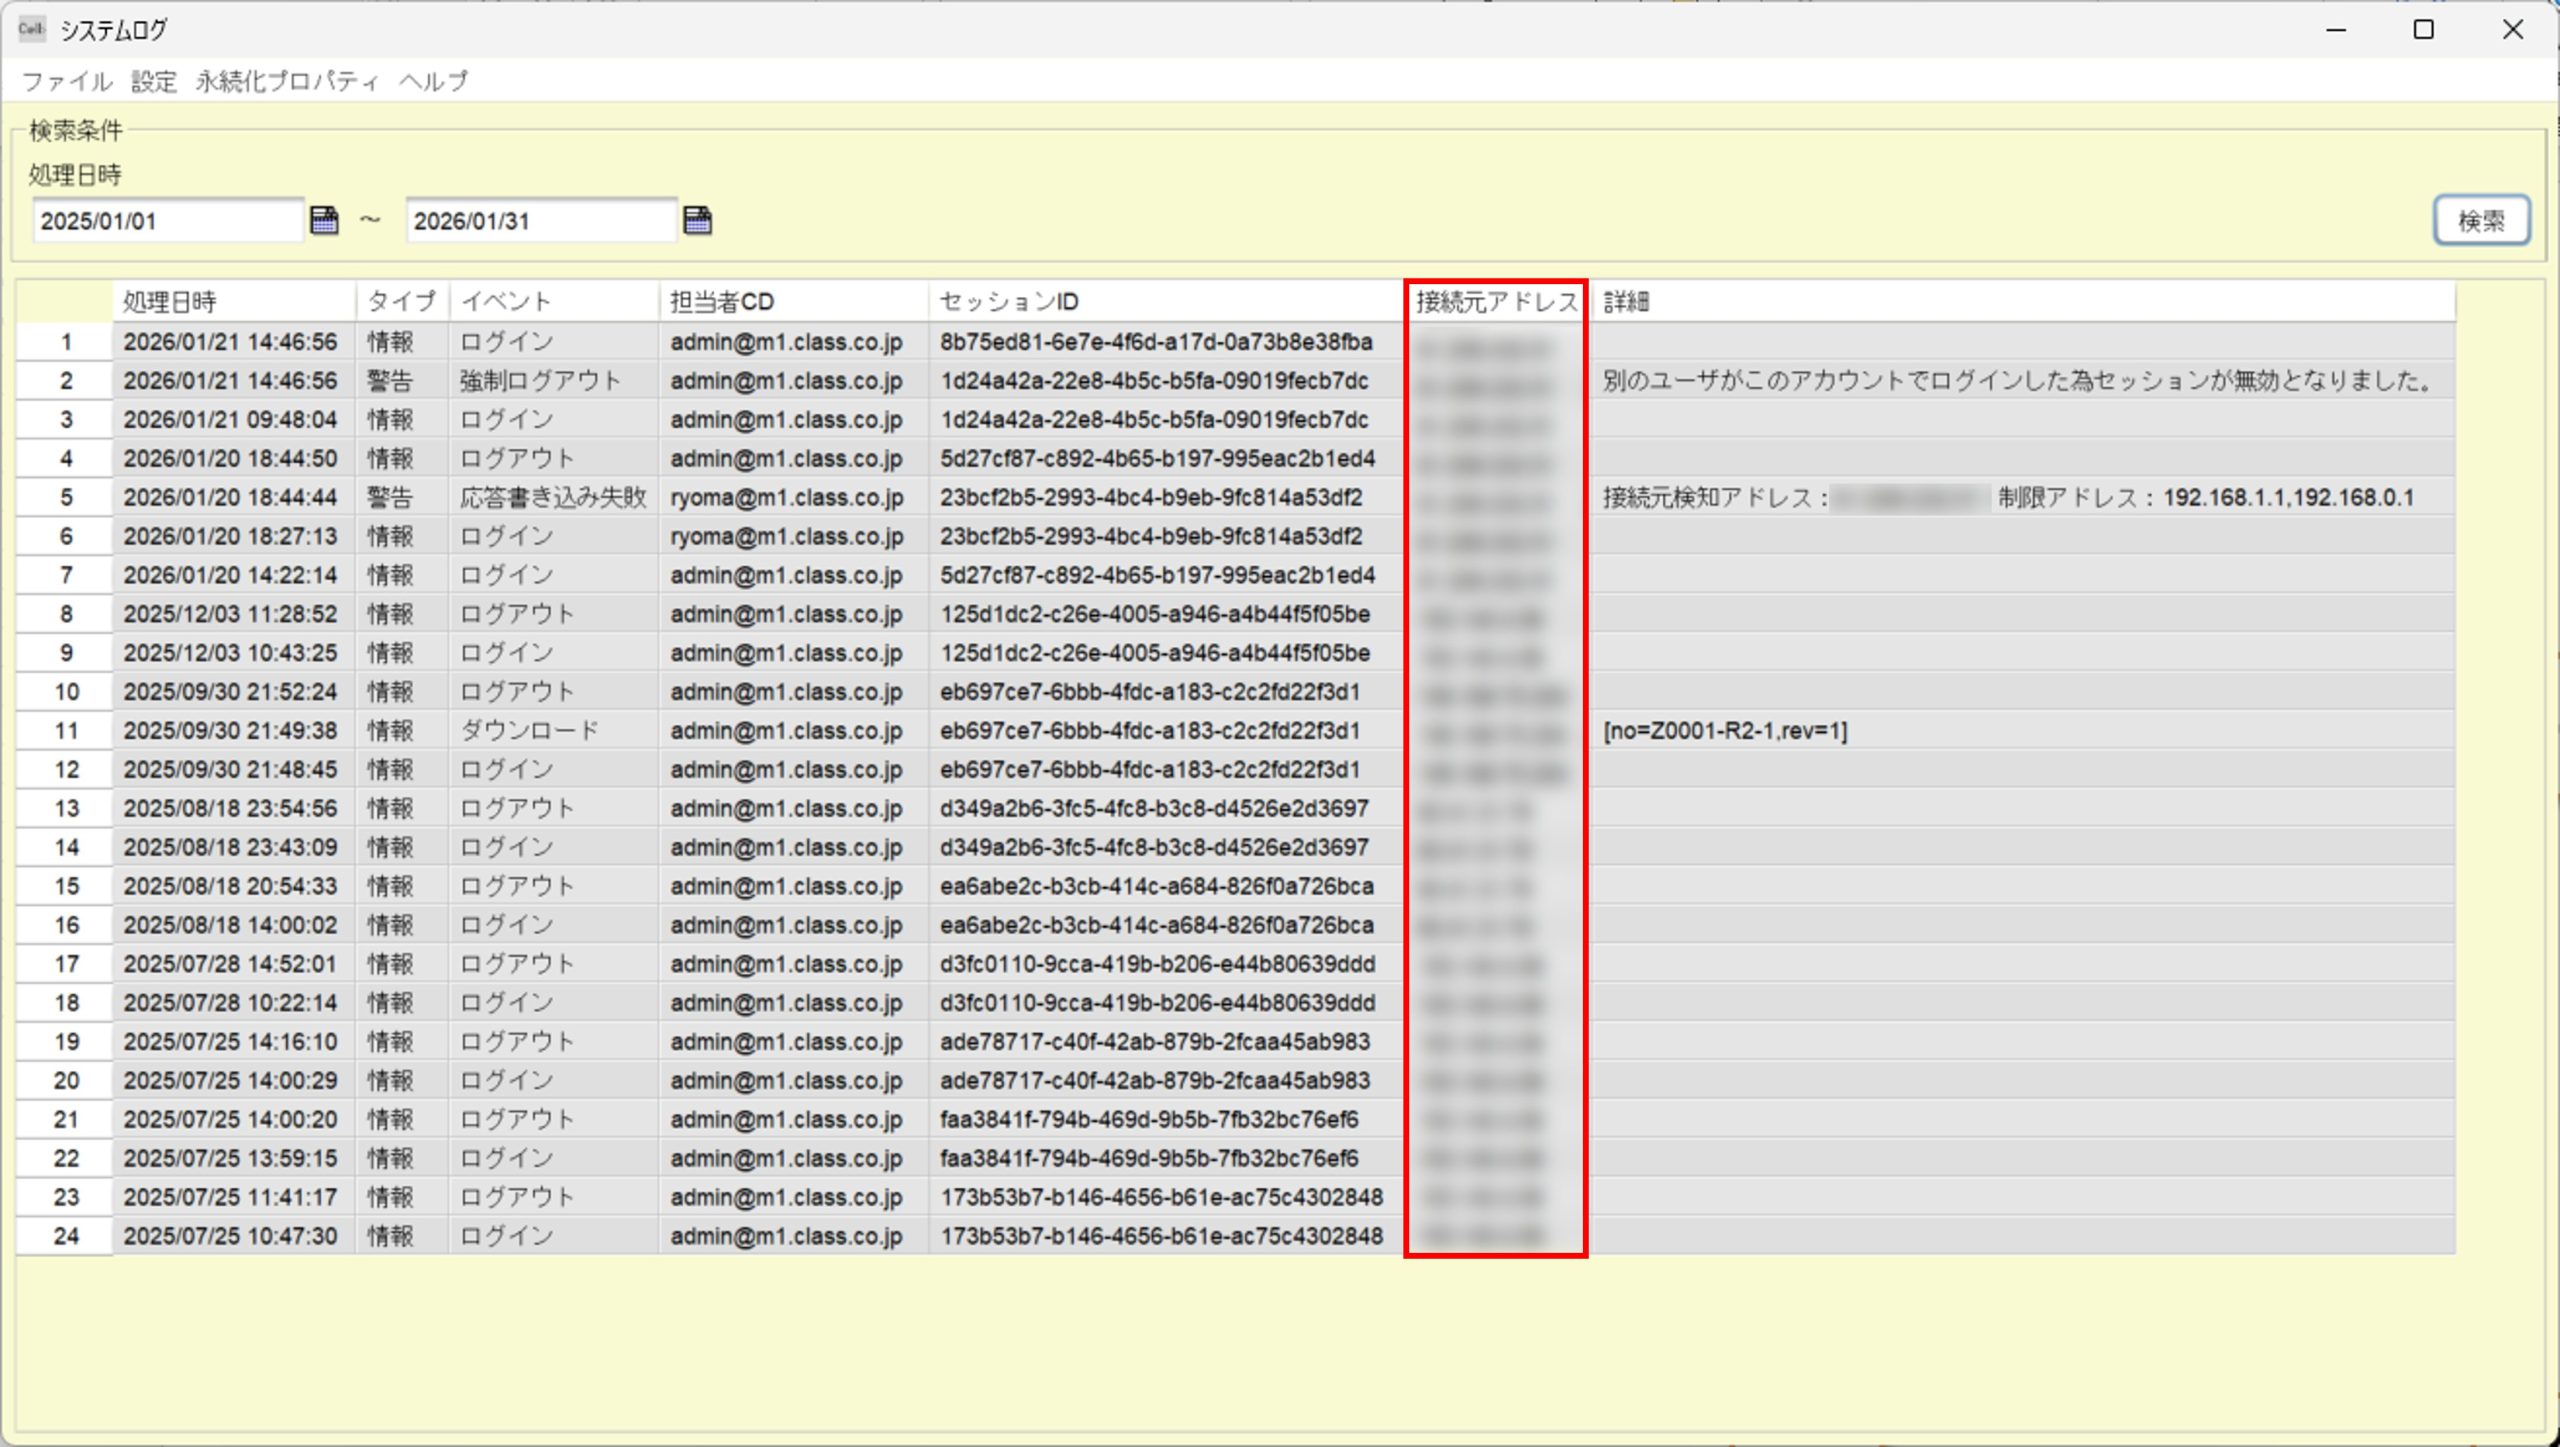Viewport: 2560px width, 1447px height.
Task: Select row 2 強制ログアウト entry
Action: 540,381
